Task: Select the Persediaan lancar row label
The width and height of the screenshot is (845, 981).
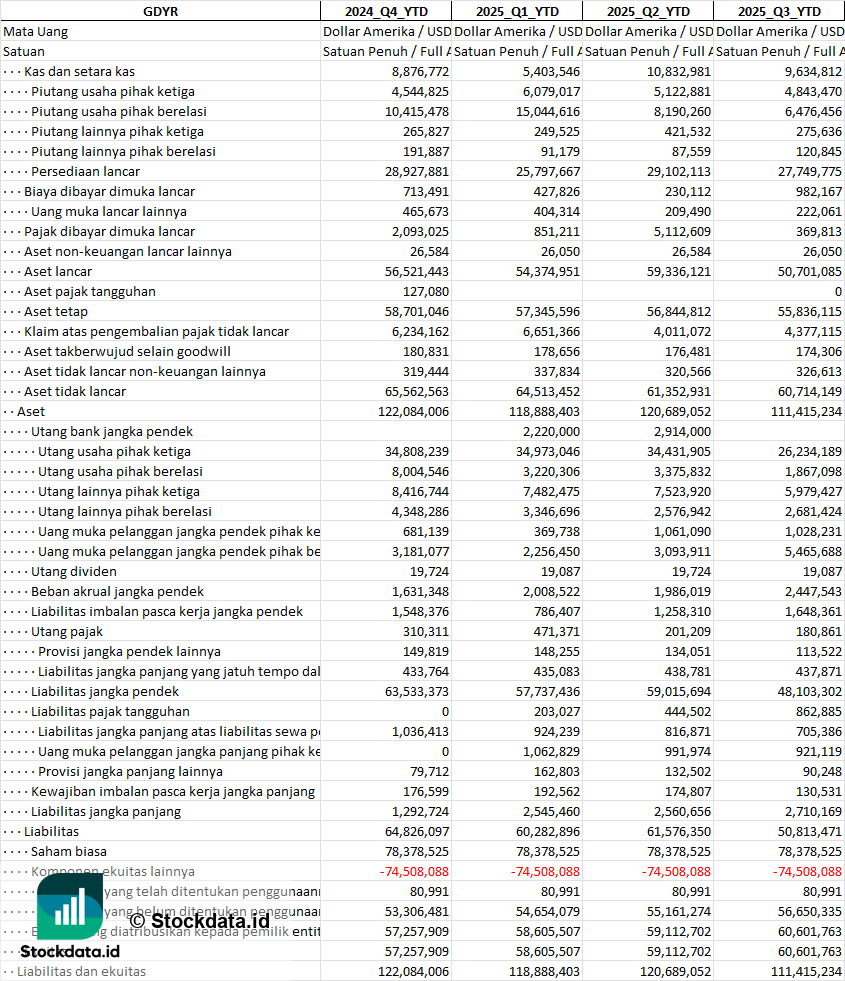Action: (x=86, y=171)
